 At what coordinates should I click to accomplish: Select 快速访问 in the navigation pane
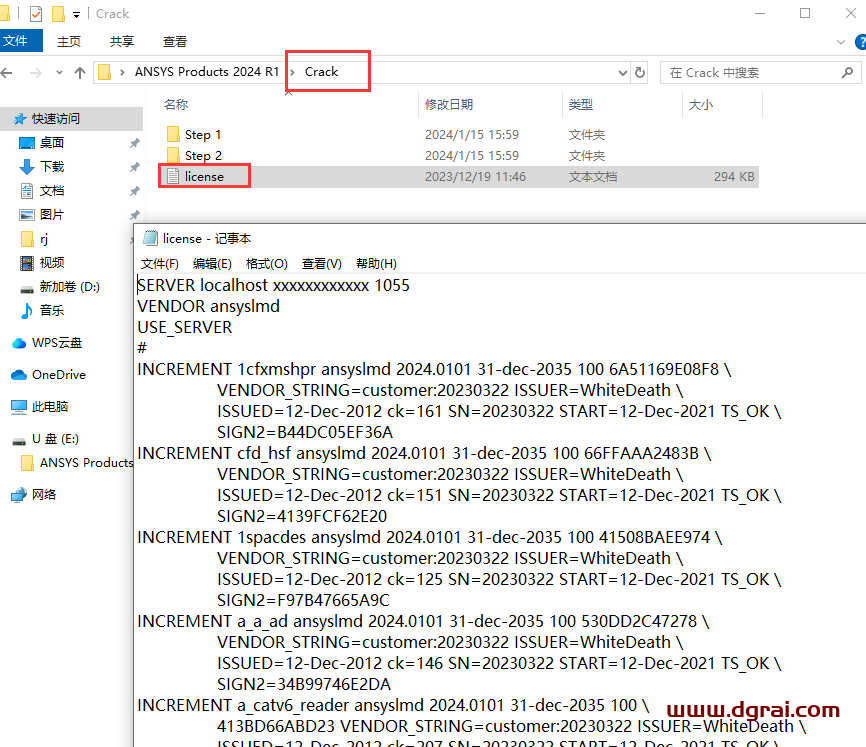pyautogui.click(x=55, y=119)
